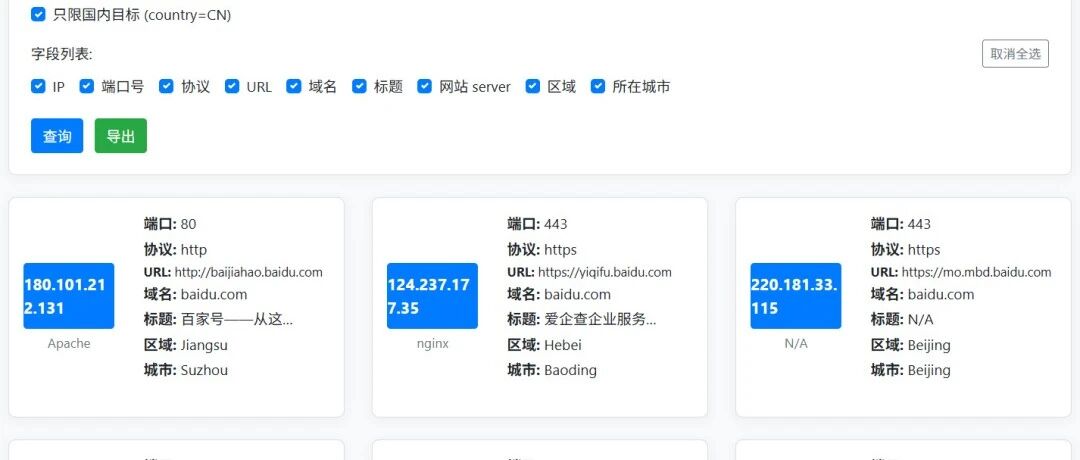The width and height of the screenshot is (1080, 460).
Task: Click the green 导出 button
Action: tap(121, 136)
